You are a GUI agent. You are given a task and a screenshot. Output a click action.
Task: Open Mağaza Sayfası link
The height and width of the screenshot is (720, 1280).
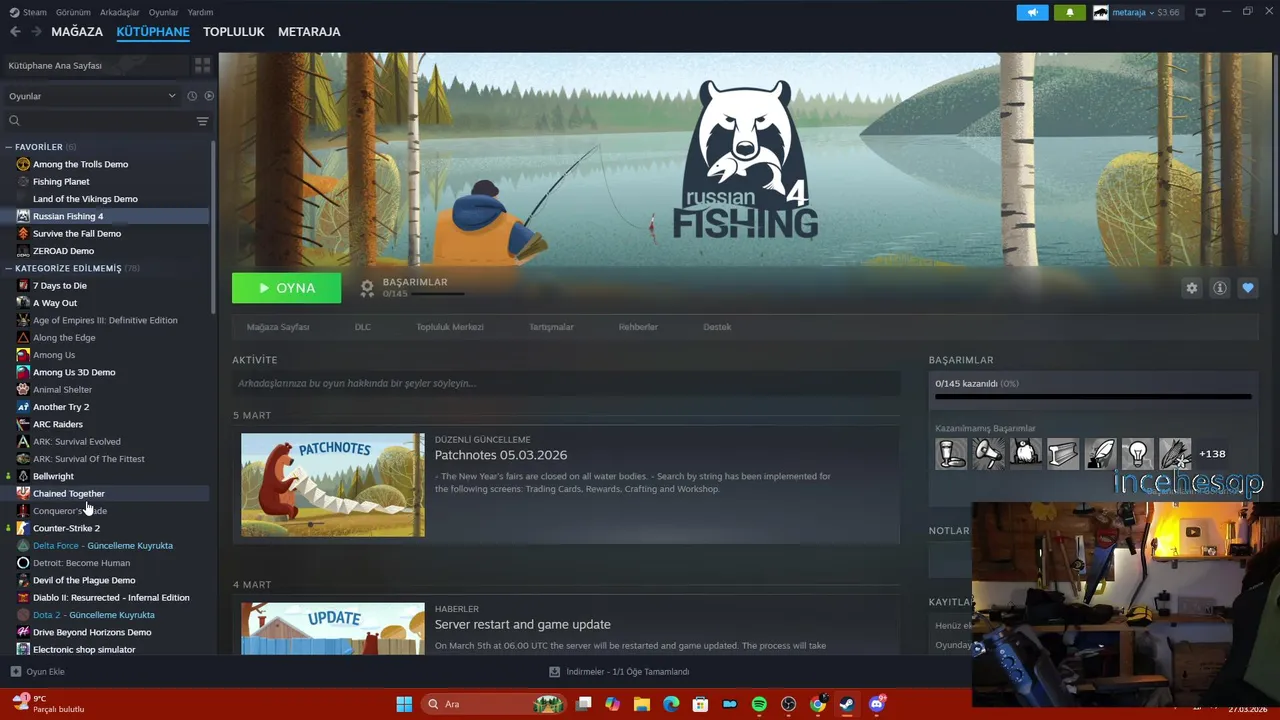pos(278,327)
